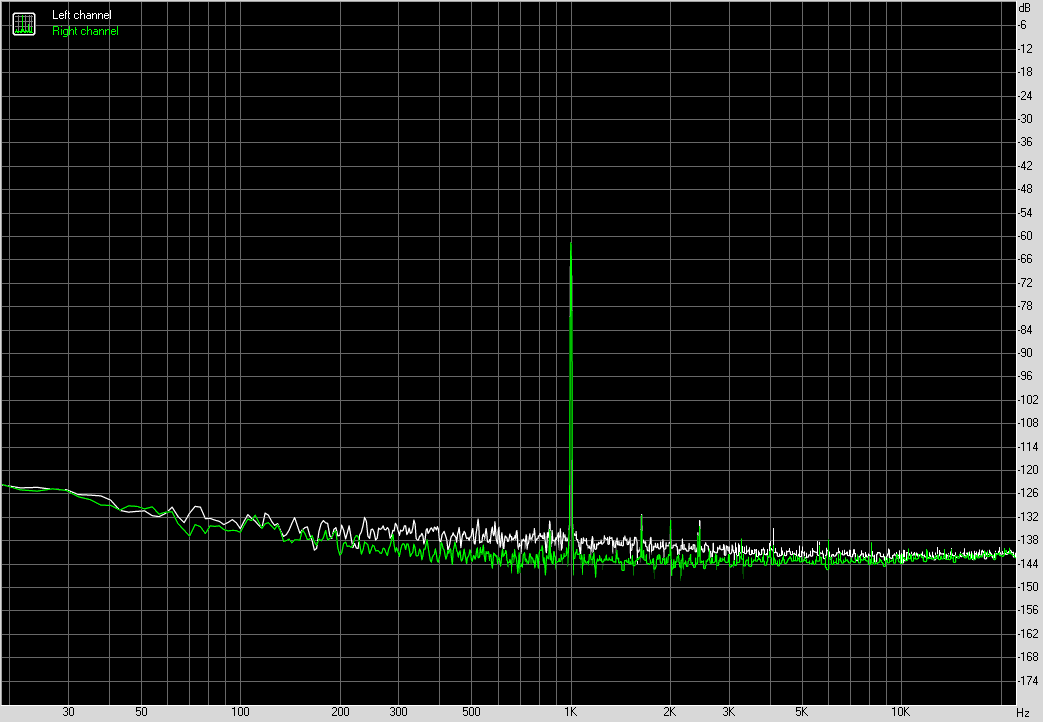Click the '-12' dB scale label

[1026, 49]
